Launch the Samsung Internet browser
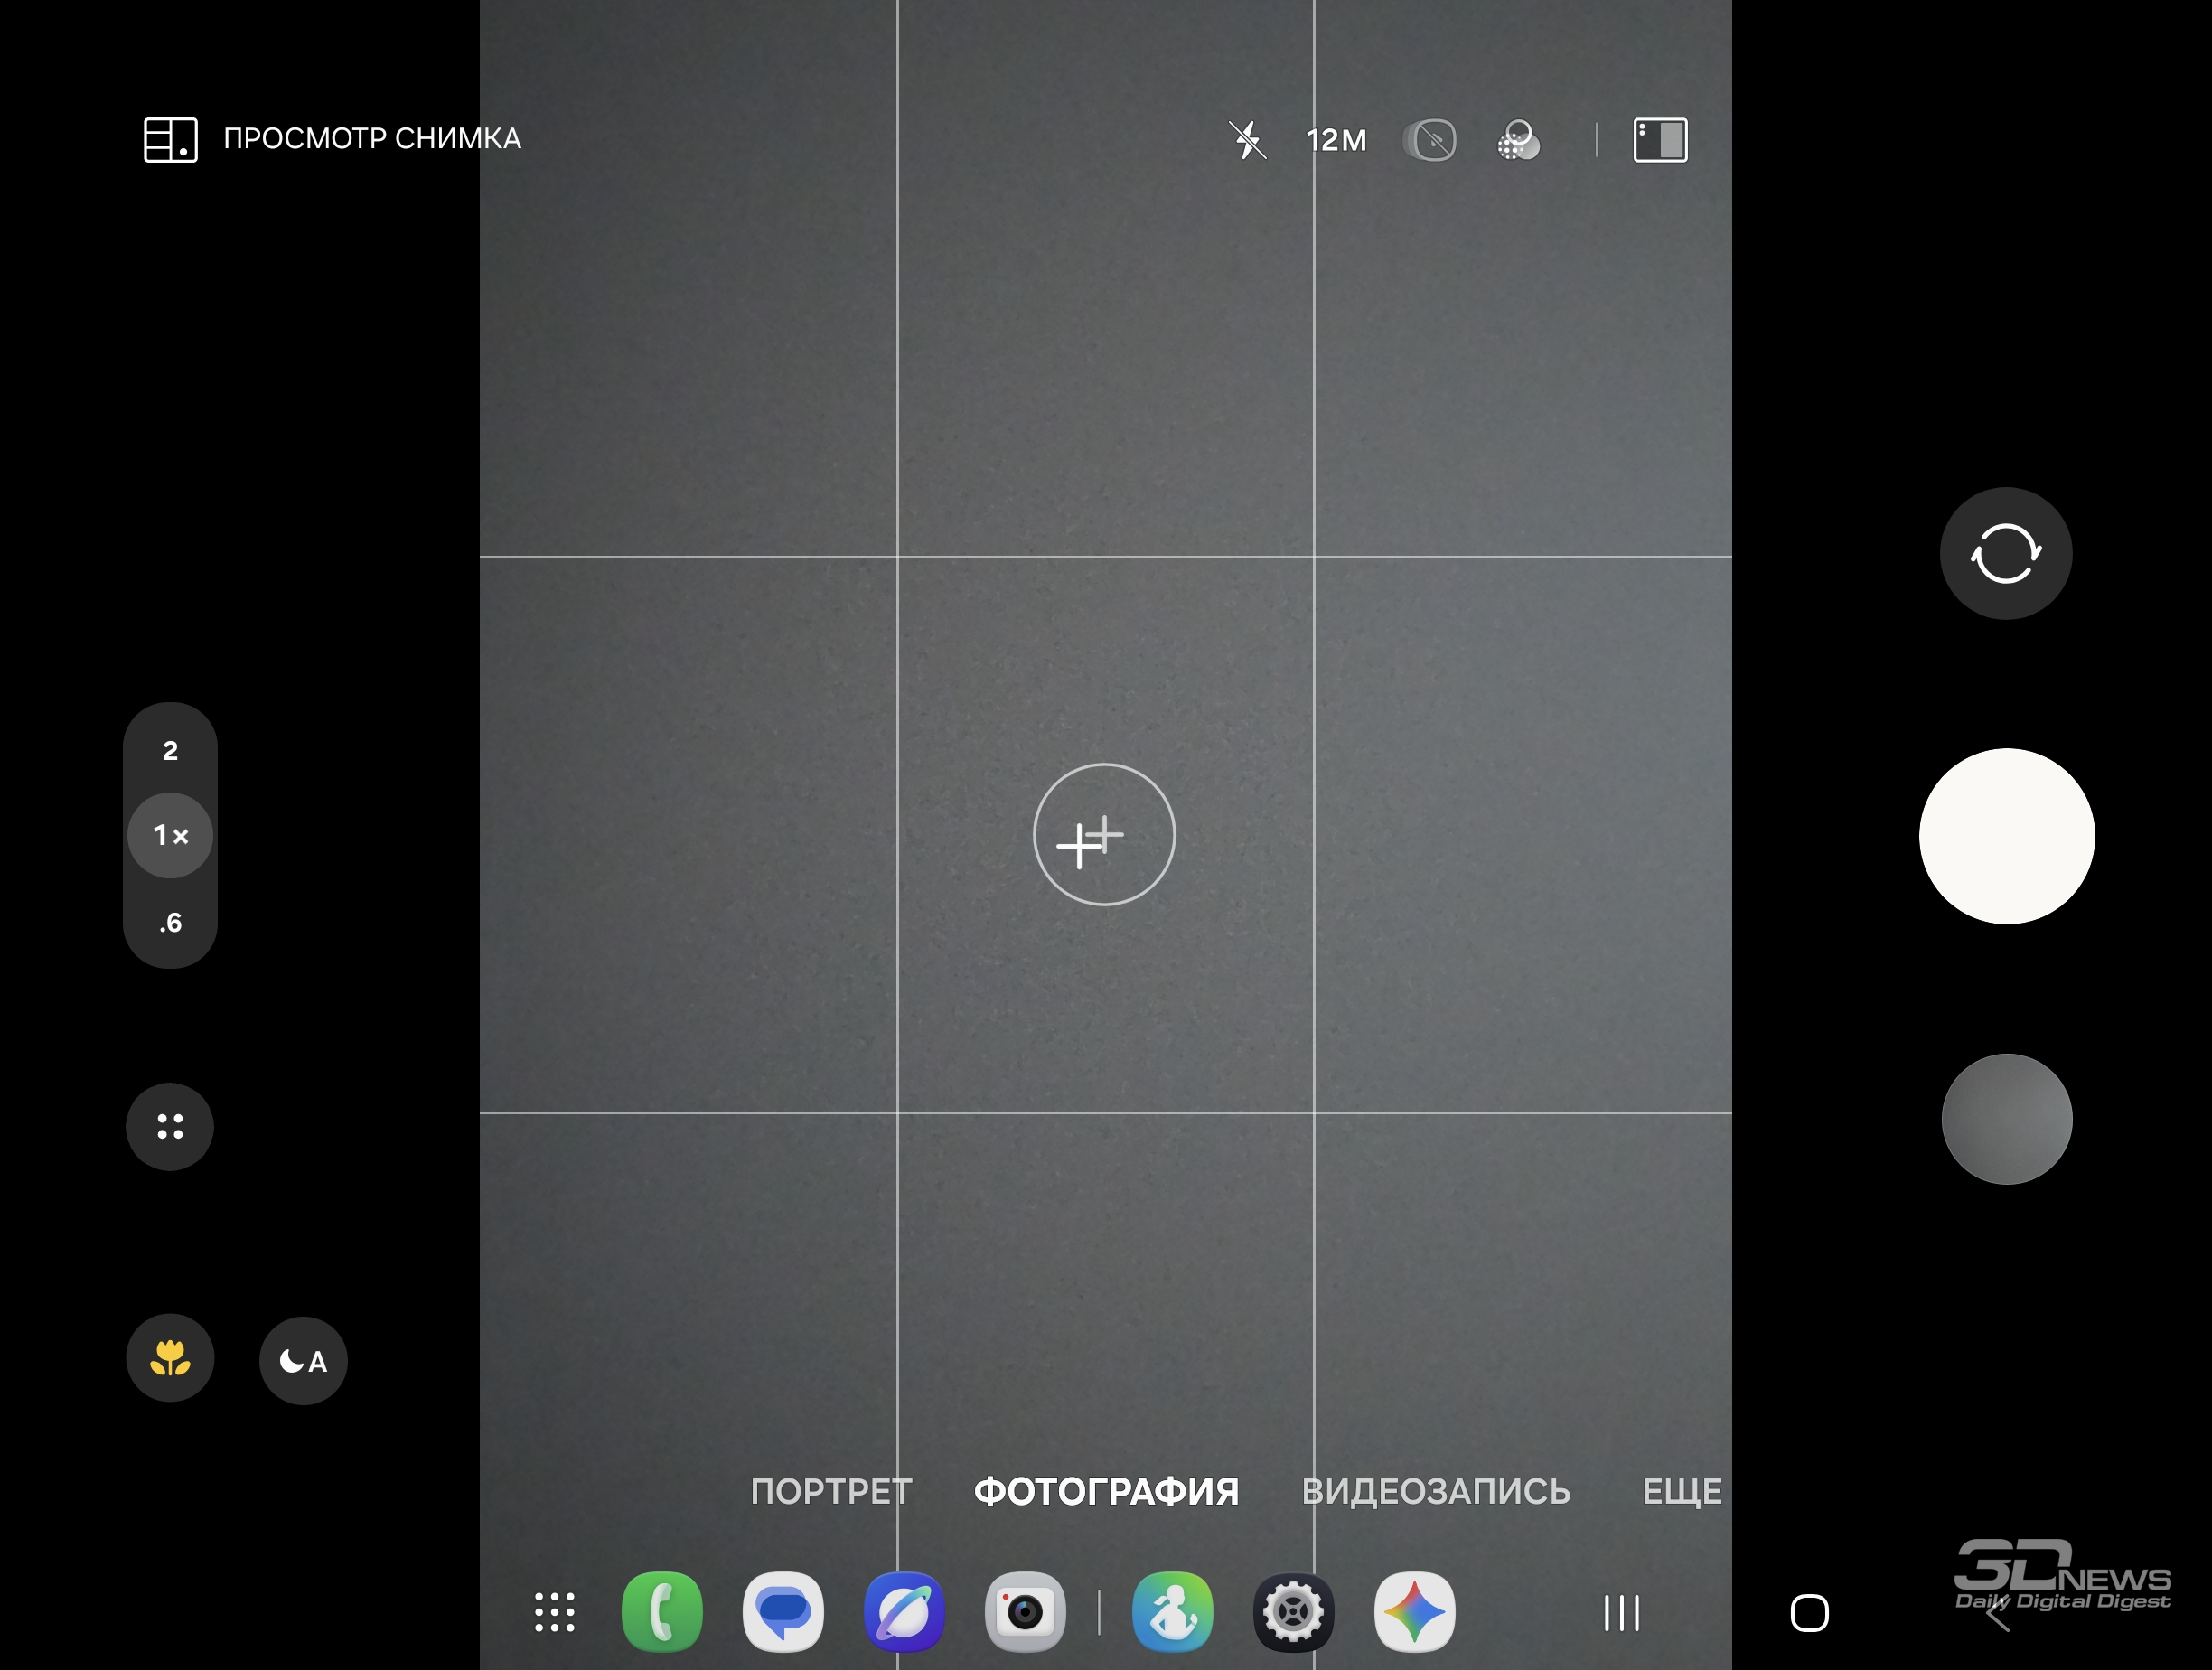The width and height of the screenshot is (2212, 1670). (x=904, y=1612)
